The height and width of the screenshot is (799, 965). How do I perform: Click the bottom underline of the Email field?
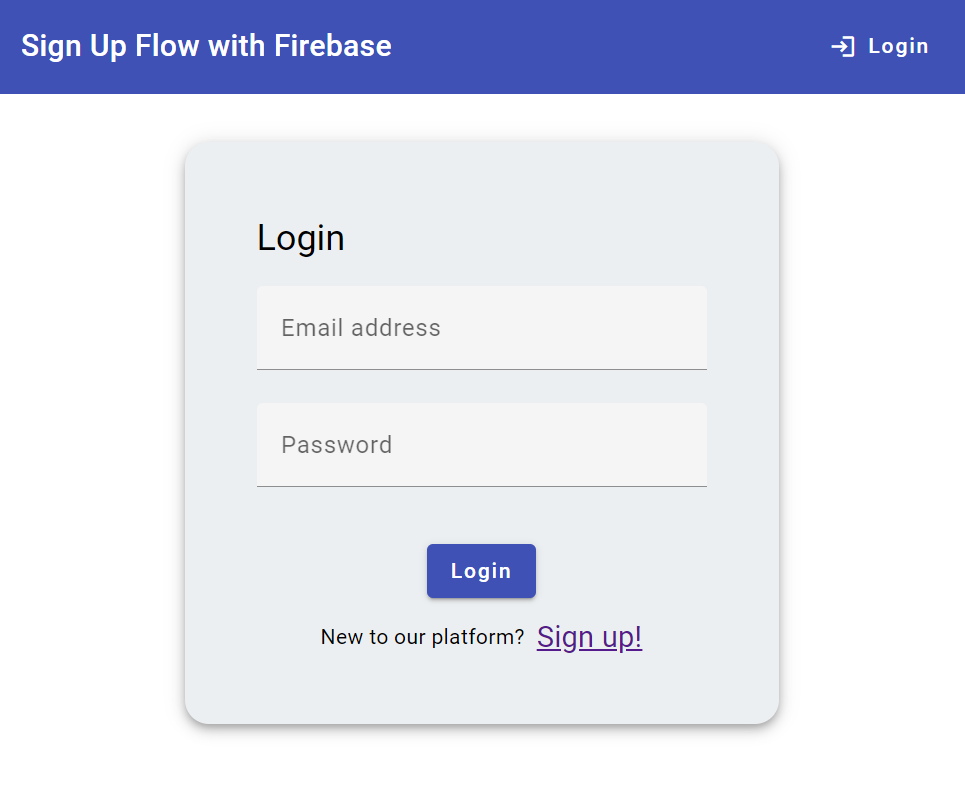(x=481, y=369)
